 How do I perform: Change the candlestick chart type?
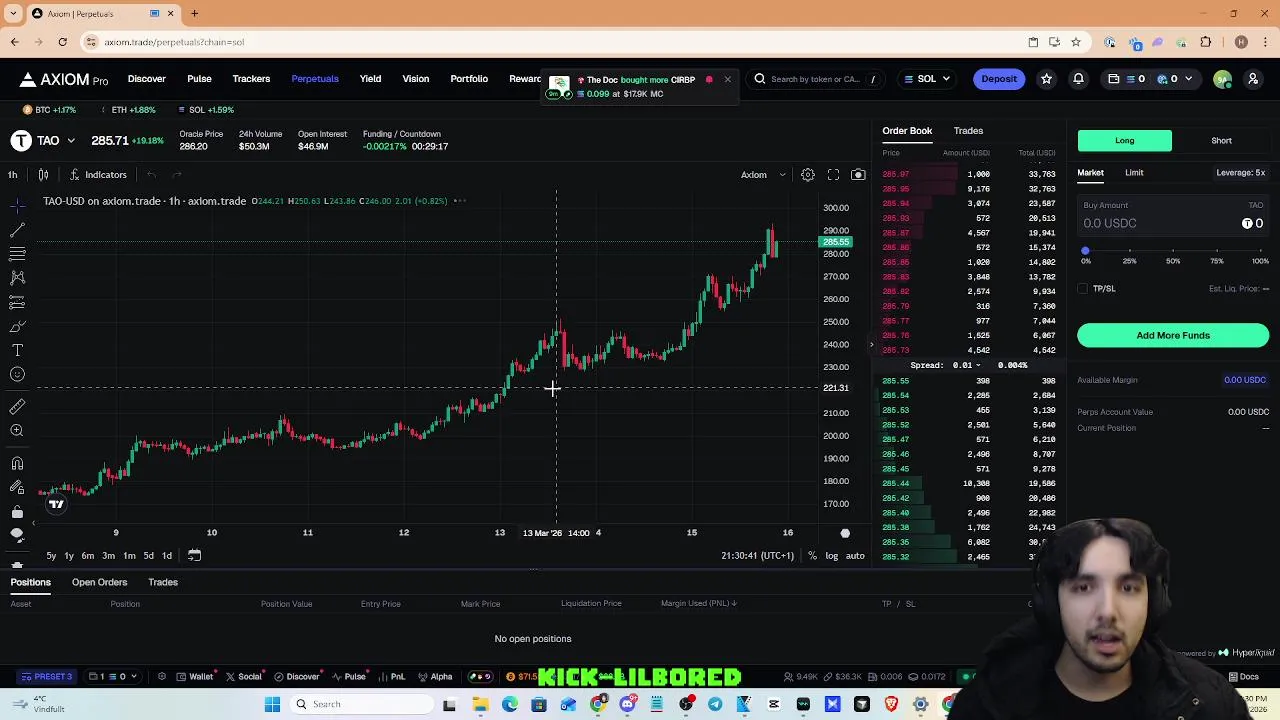[43, 175]
